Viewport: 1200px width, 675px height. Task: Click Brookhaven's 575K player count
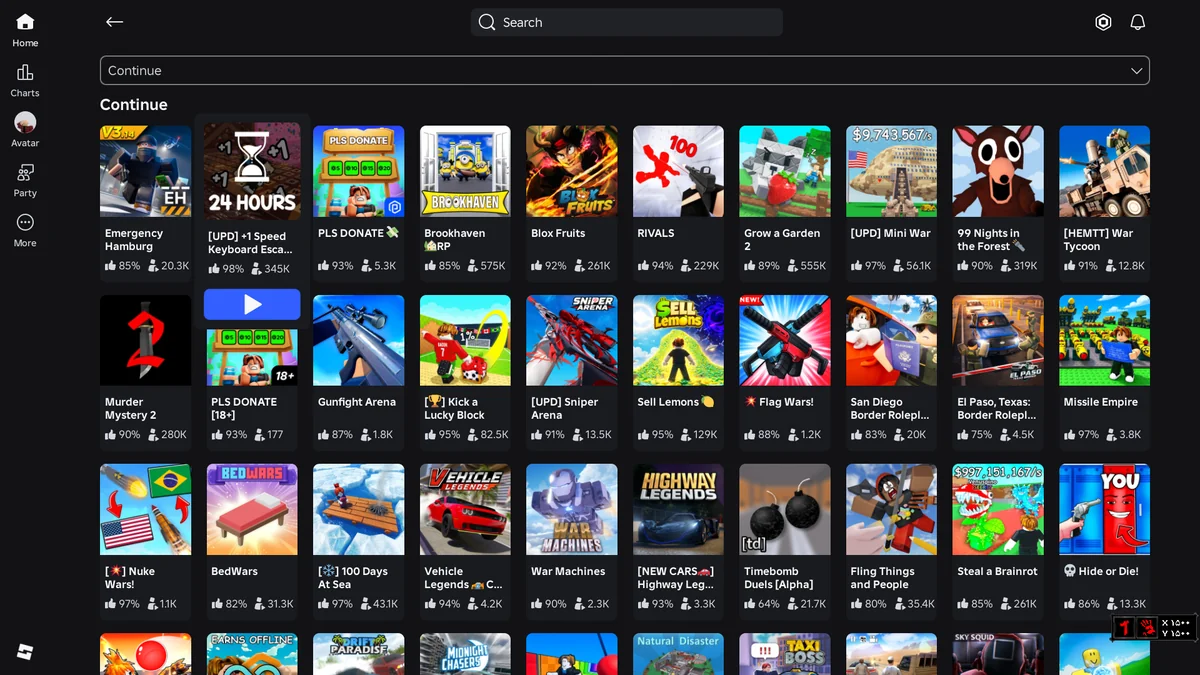[485, 266]
